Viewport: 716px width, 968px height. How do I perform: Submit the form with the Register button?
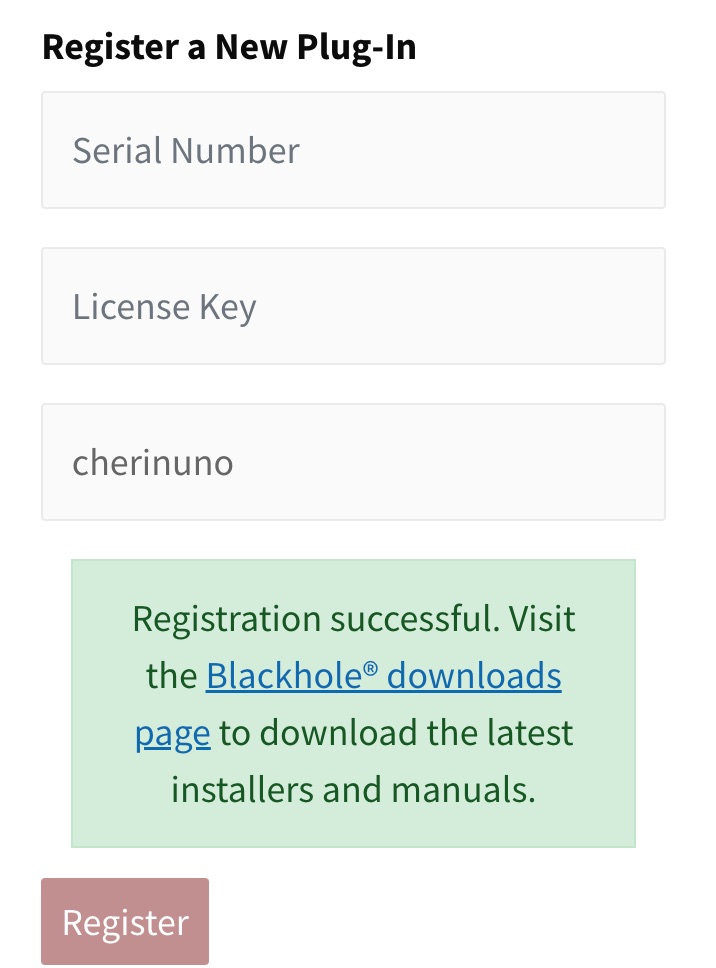pos(125,921)
